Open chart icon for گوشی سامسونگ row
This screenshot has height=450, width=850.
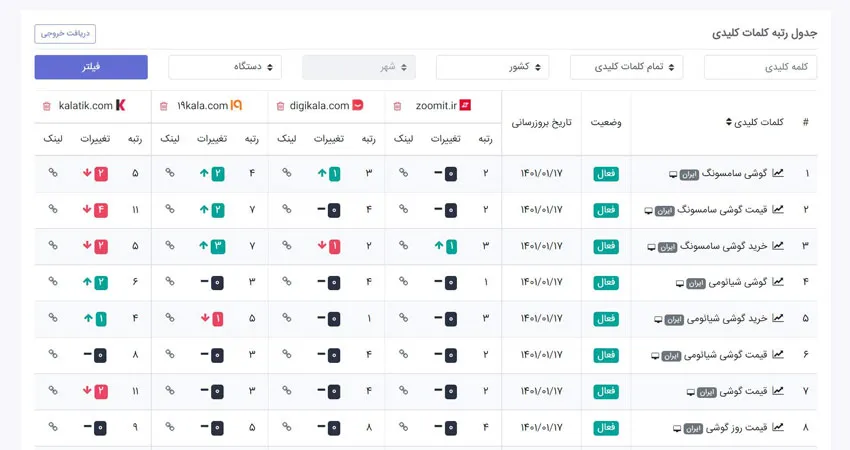point(778,173)
